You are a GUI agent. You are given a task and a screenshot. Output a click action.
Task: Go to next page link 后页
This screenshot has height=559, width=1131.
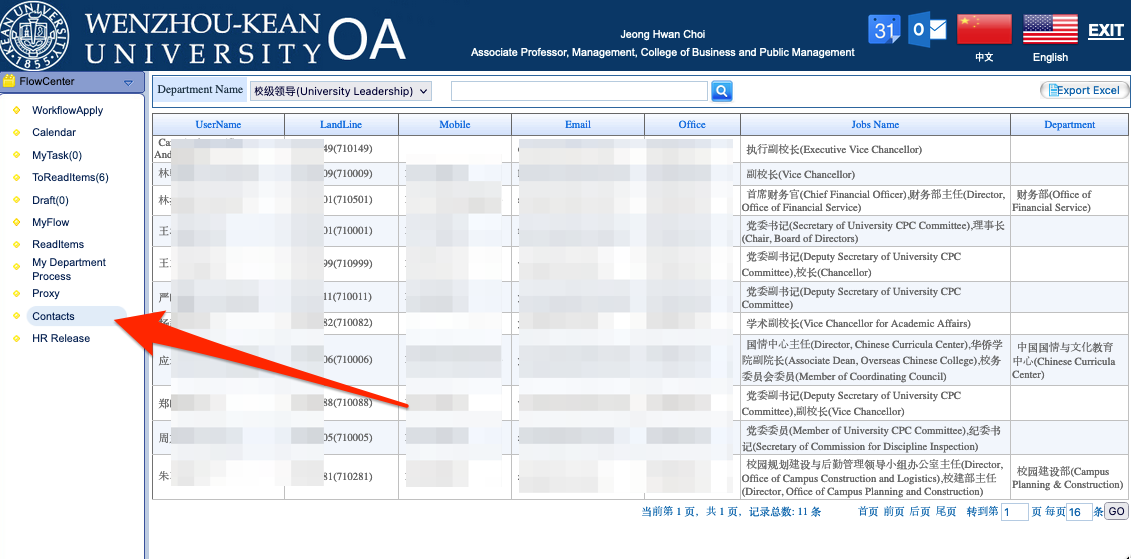point(920,511)
